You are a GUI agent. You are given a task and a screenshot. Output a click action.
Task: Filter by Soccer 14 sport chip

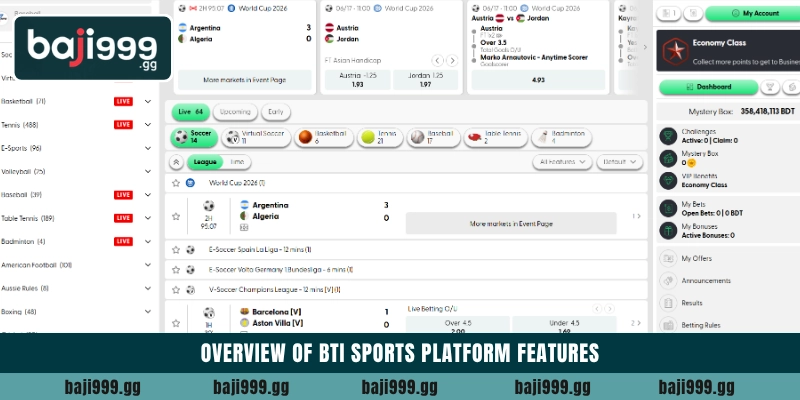tap(194, 137)
